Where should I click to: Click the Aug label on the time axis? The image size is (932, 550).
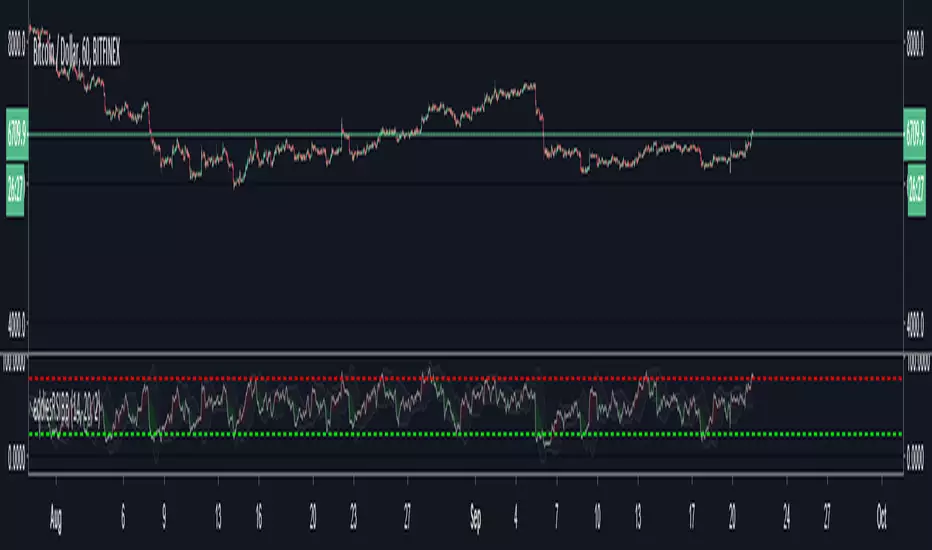[55, 518]
